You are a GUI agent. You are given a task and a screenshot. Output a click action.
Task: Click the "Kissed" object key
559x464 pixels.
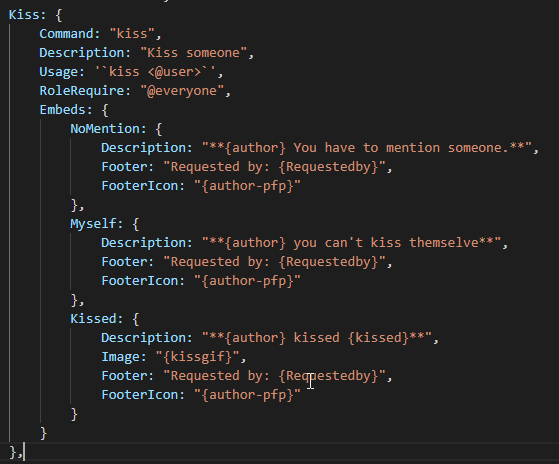tap(93, 319)
